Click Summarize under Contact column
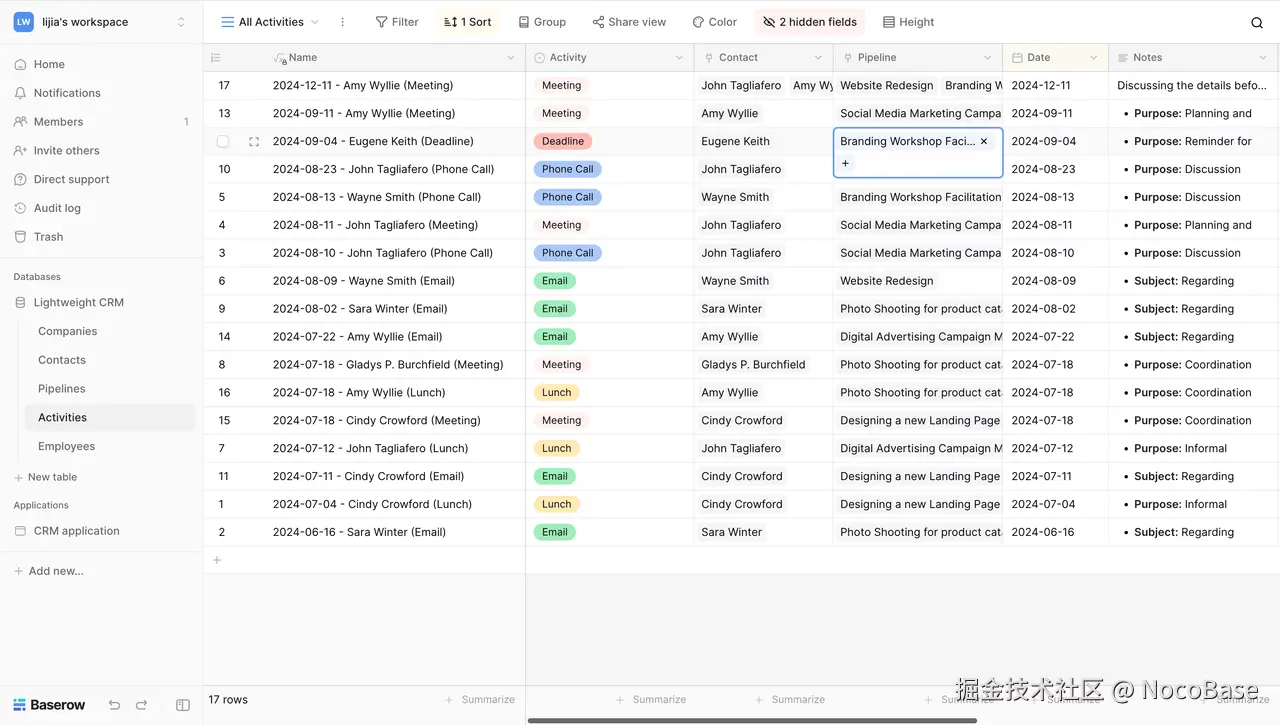This screenshot has height=725, width=1280. pyautogui.click(x=790, y=700)
